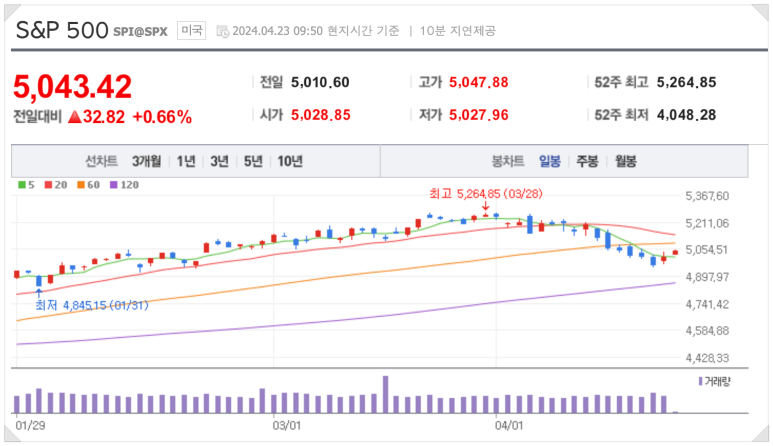Click the 미국 country badge
The image size is (773, 446).
[191, 31]
